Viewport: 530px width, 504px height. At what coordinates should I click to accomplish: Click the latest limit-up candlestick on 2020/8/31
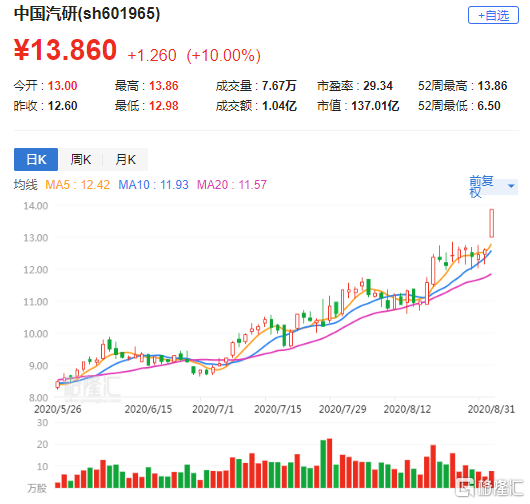(x=491, y=223)
